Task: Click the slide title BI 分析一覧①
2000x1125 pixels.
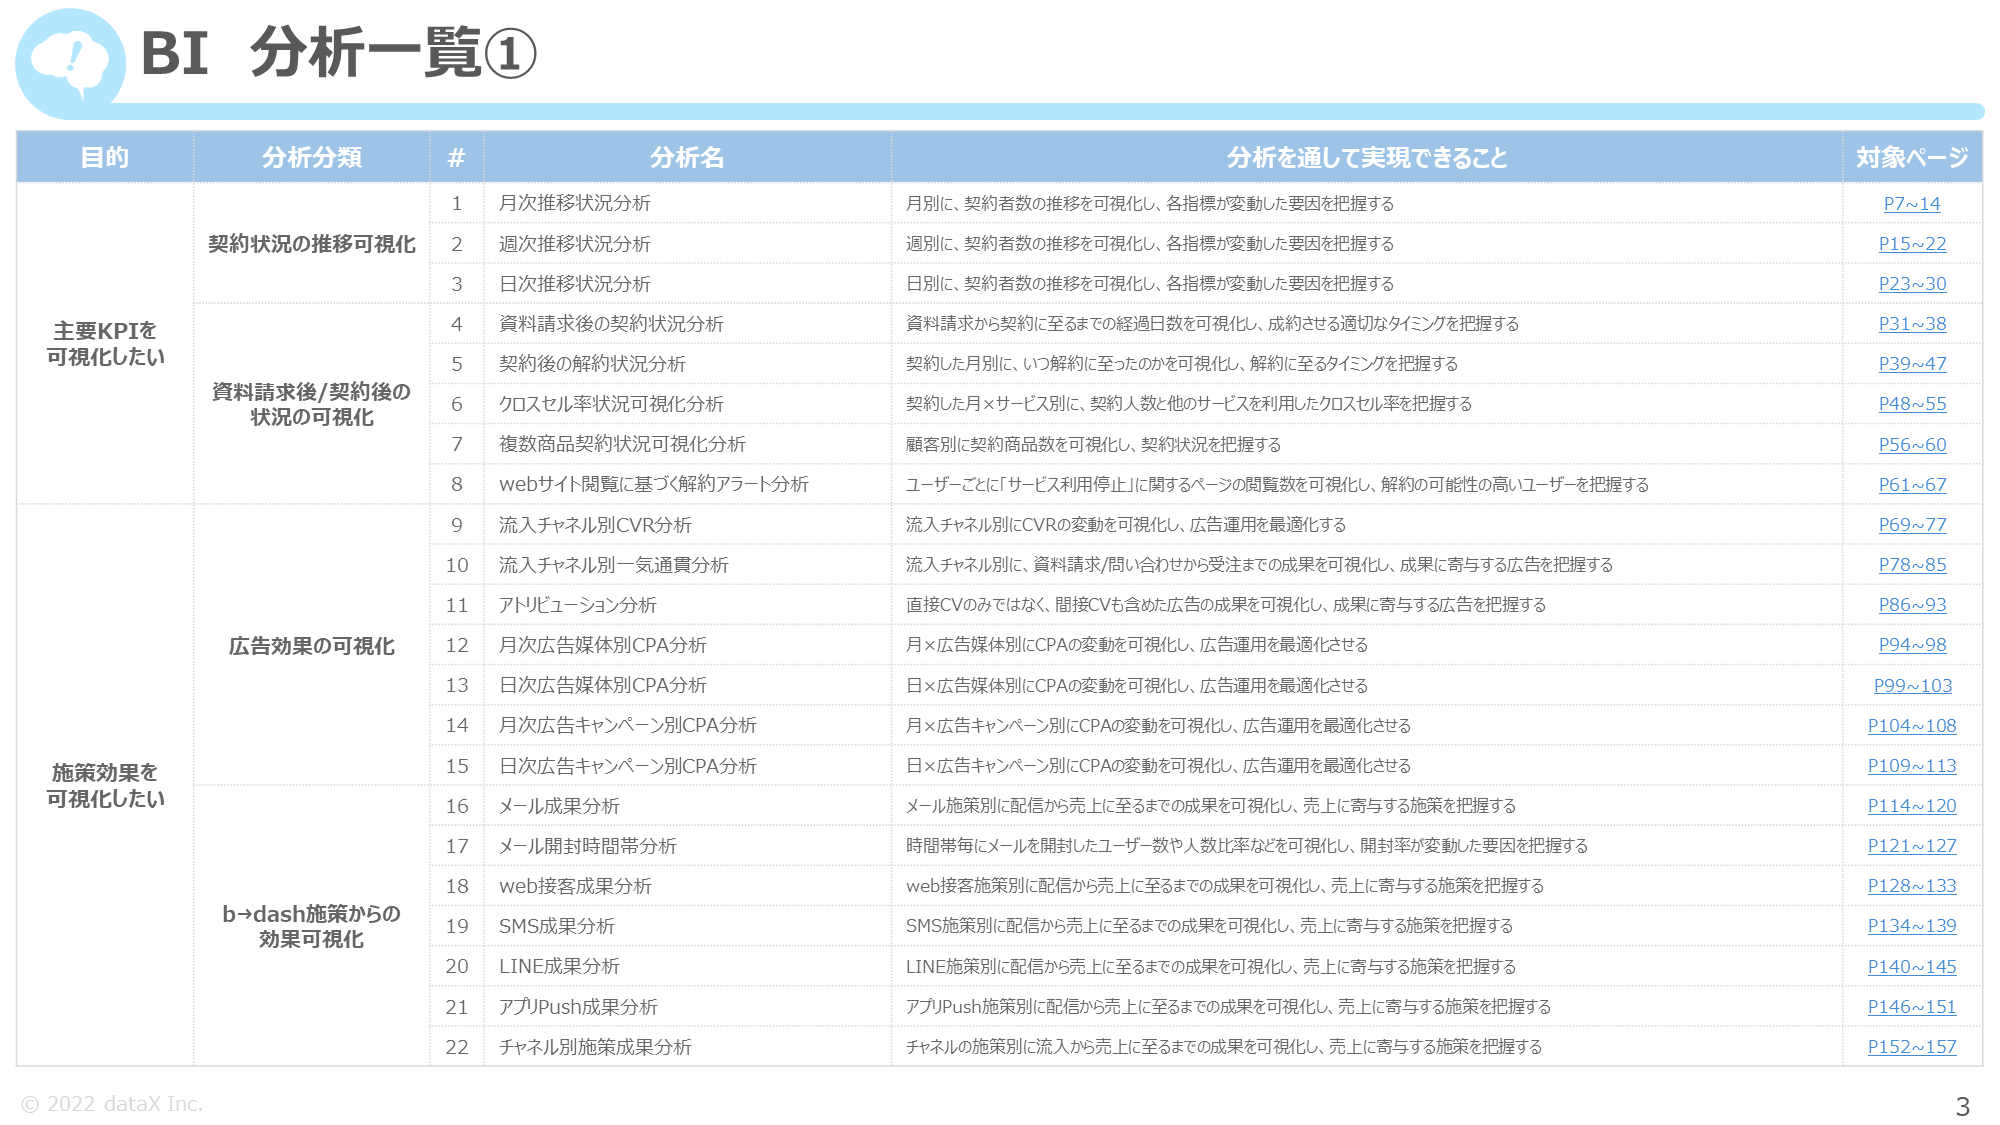Action: coord(339,53)
